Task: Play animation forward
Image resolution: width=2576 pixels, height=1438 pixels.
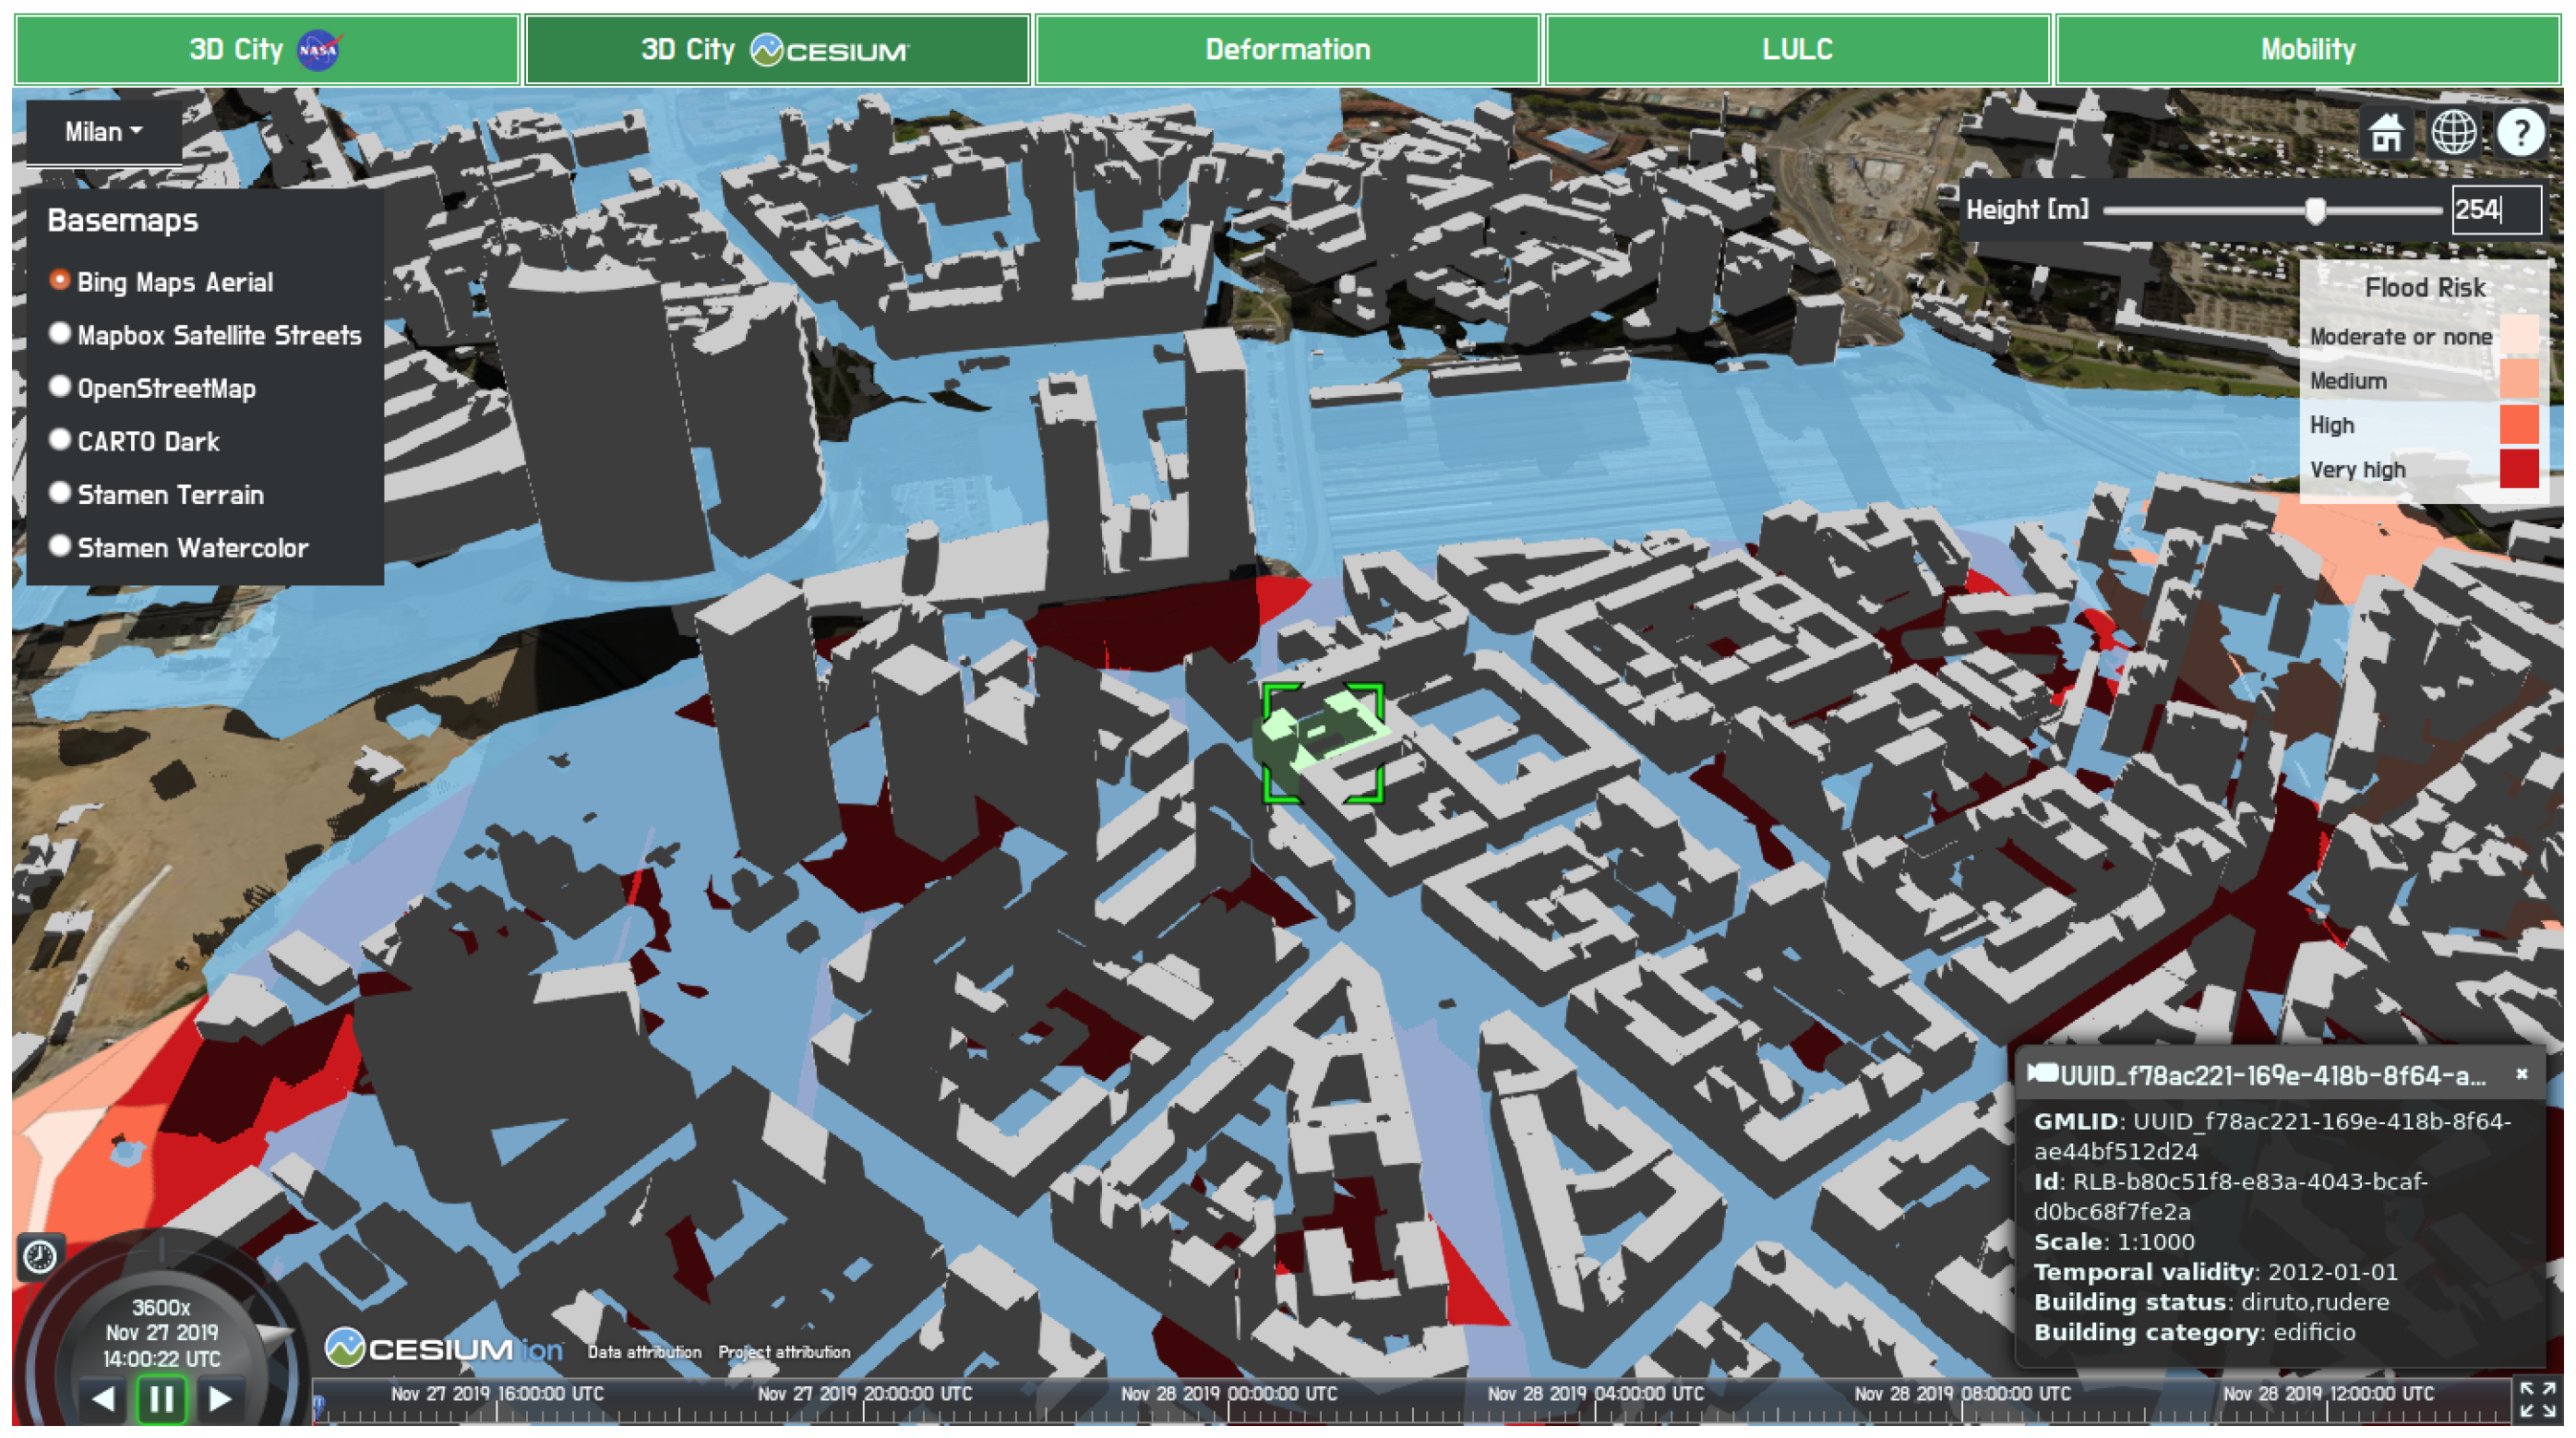Action: point(220,1398)
